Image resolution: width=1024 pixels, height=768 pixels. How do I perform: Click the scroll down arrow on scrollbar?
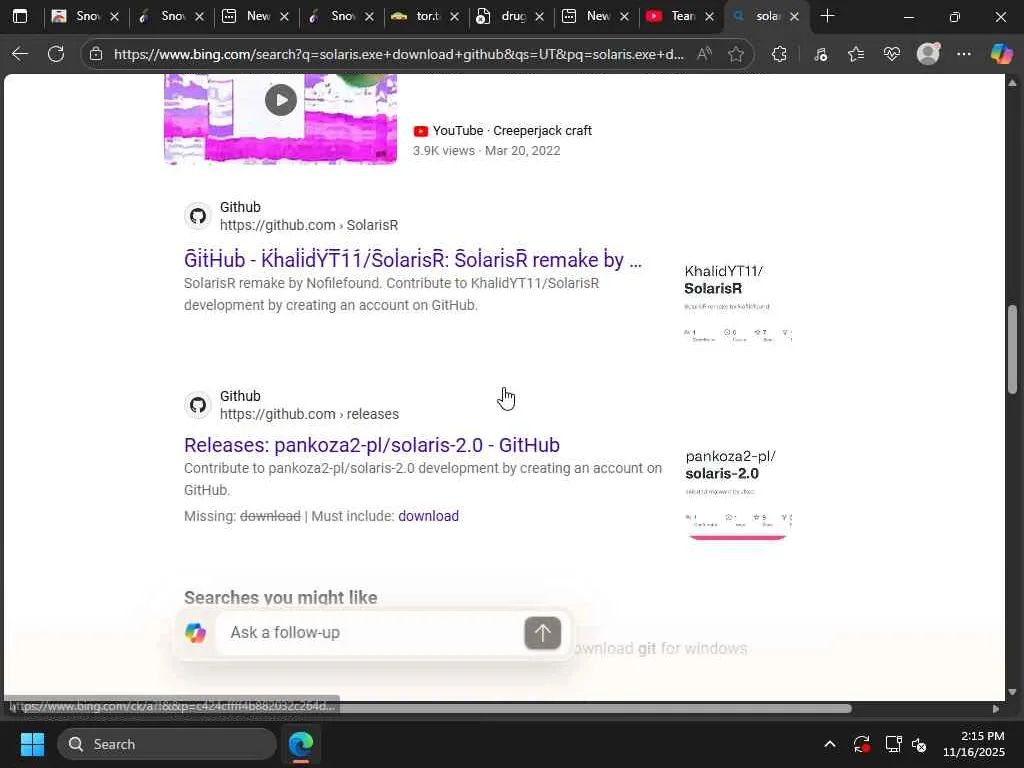pos(1012,692)
